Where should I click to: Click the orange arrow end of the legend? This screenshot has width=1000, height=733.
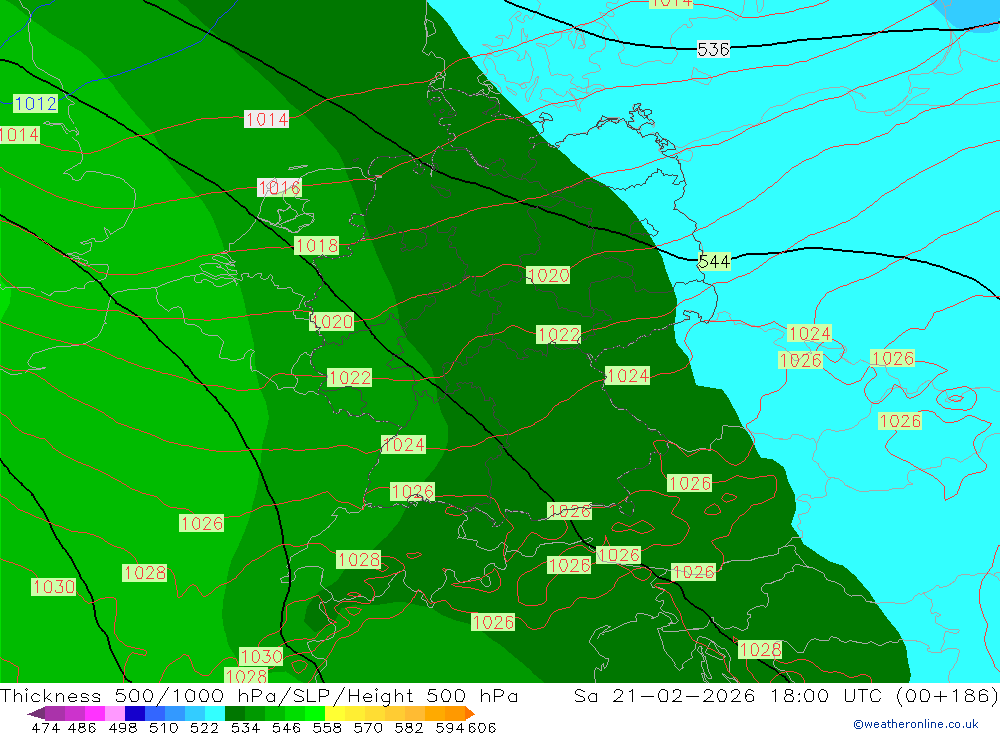[470, 713]
